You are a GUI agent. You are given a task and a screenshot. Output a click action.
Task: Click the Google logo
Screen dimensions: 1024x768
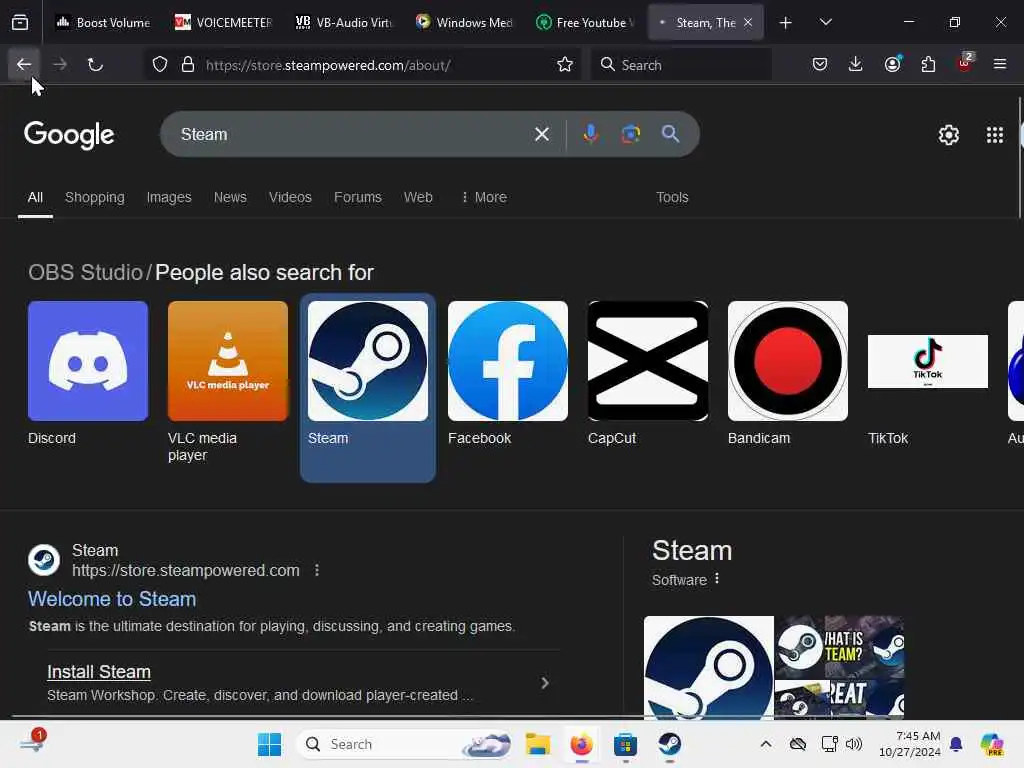(x=69, y=135)
